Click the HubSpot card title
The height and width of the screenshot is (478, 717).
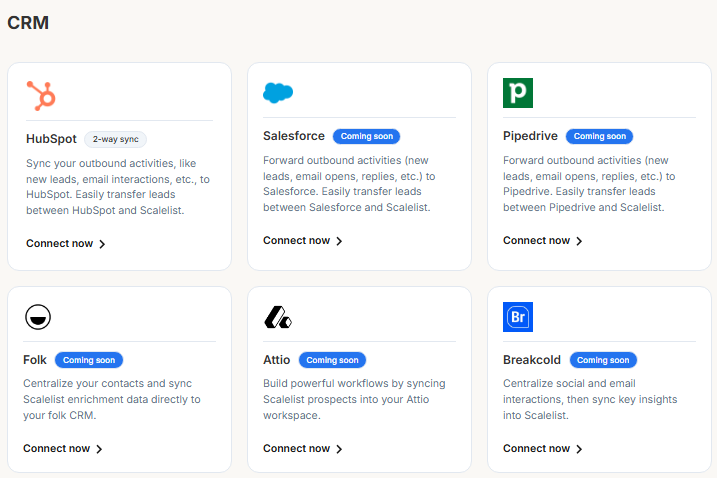point(51,139)
